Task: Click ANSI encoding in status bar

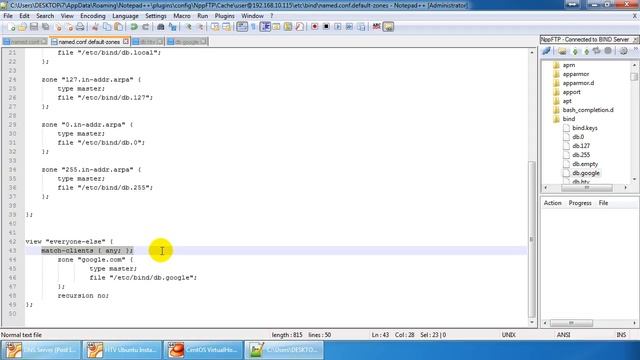Action: click(x=563, y=335)
